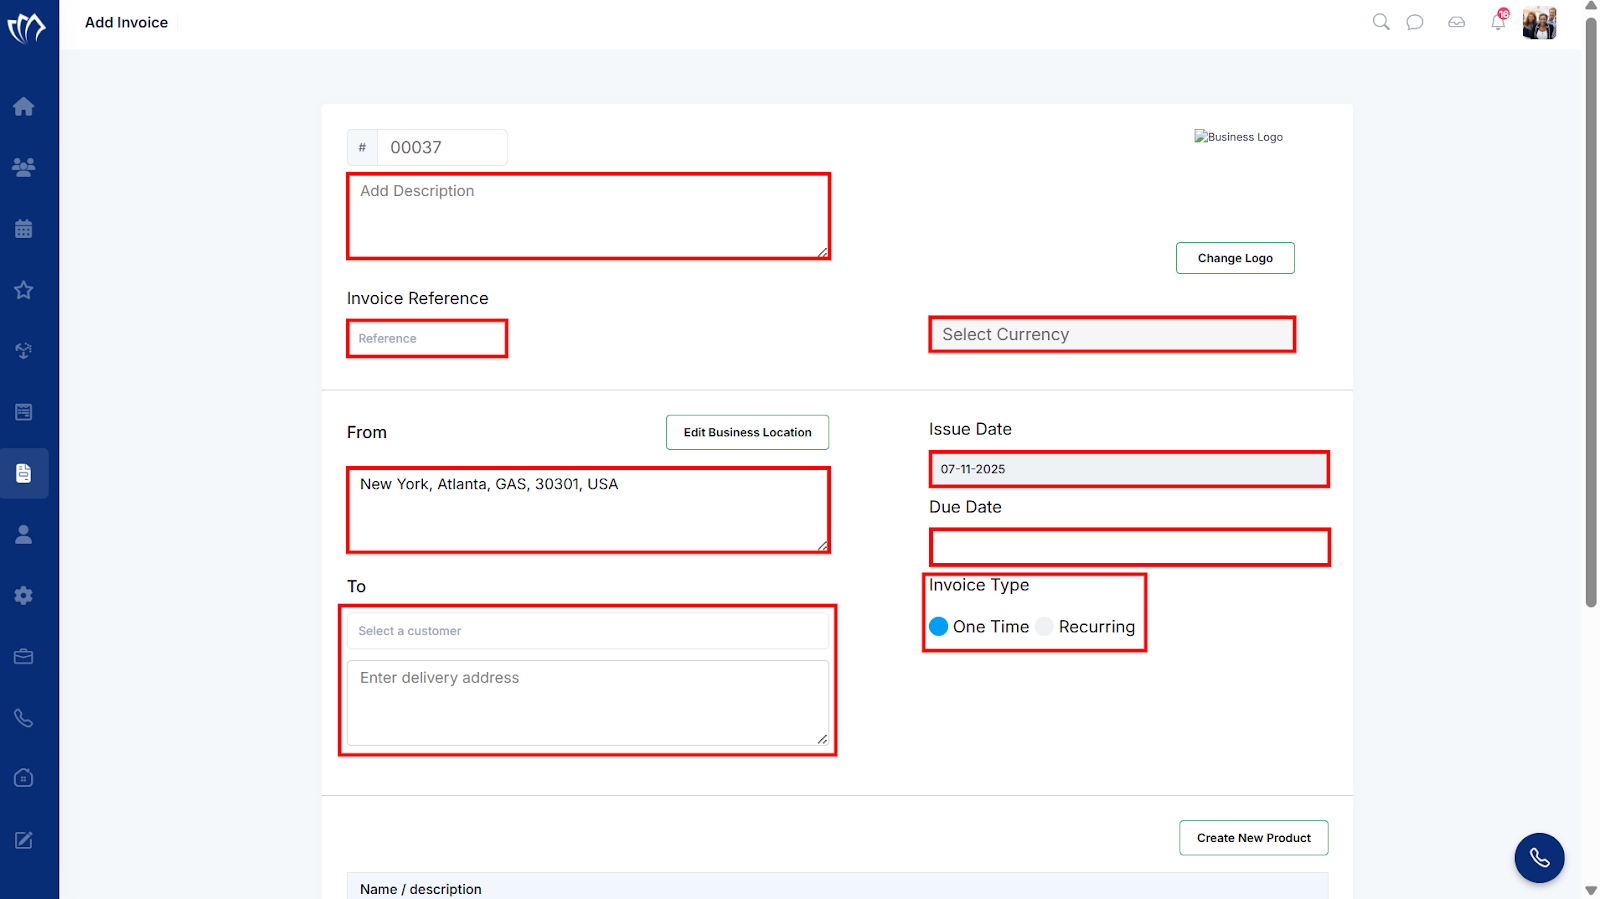This screenshot has width=1600, height=899.
Task: Open the calendar sidebar icon
Action: (24, 229)
